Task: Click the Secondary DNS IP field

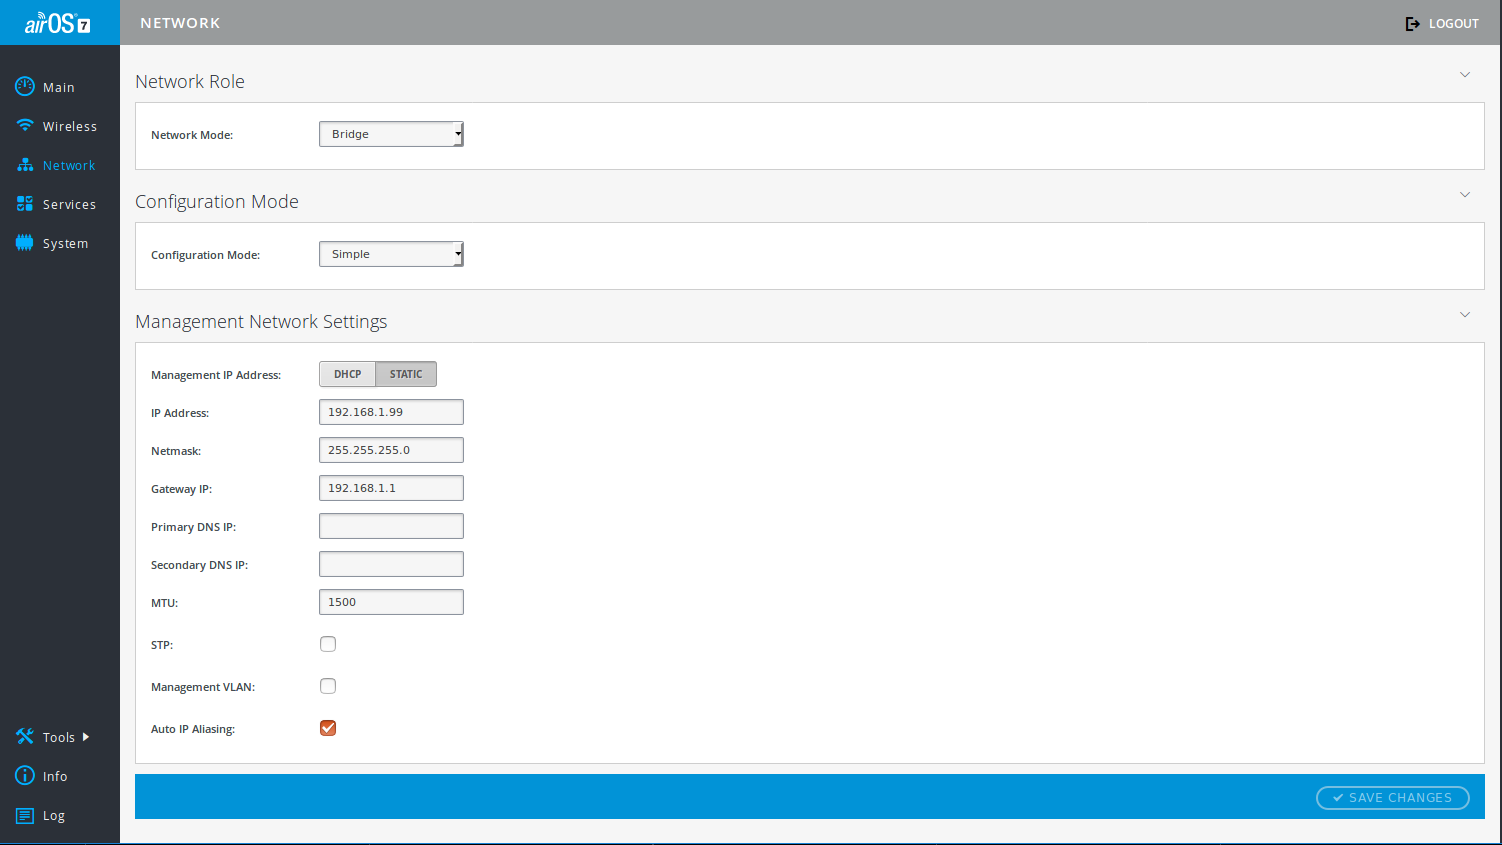Action: (x=391, y=564)
